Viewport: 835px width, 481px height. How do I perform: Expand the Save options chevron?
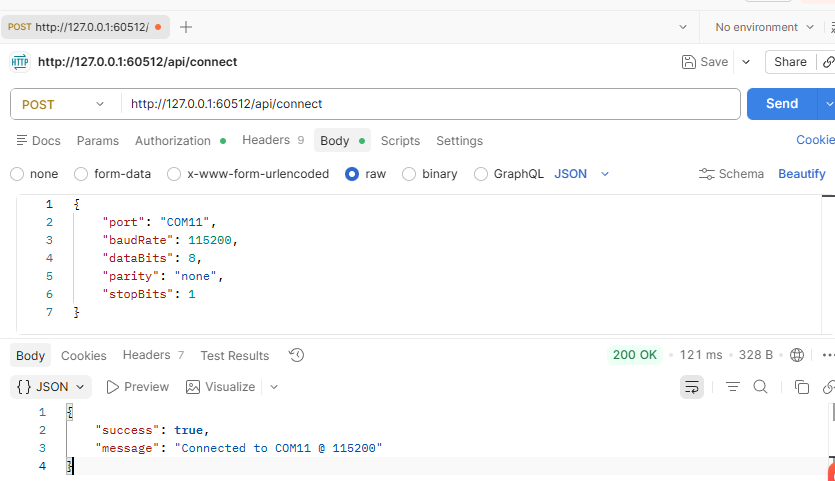tap(746, 62)
